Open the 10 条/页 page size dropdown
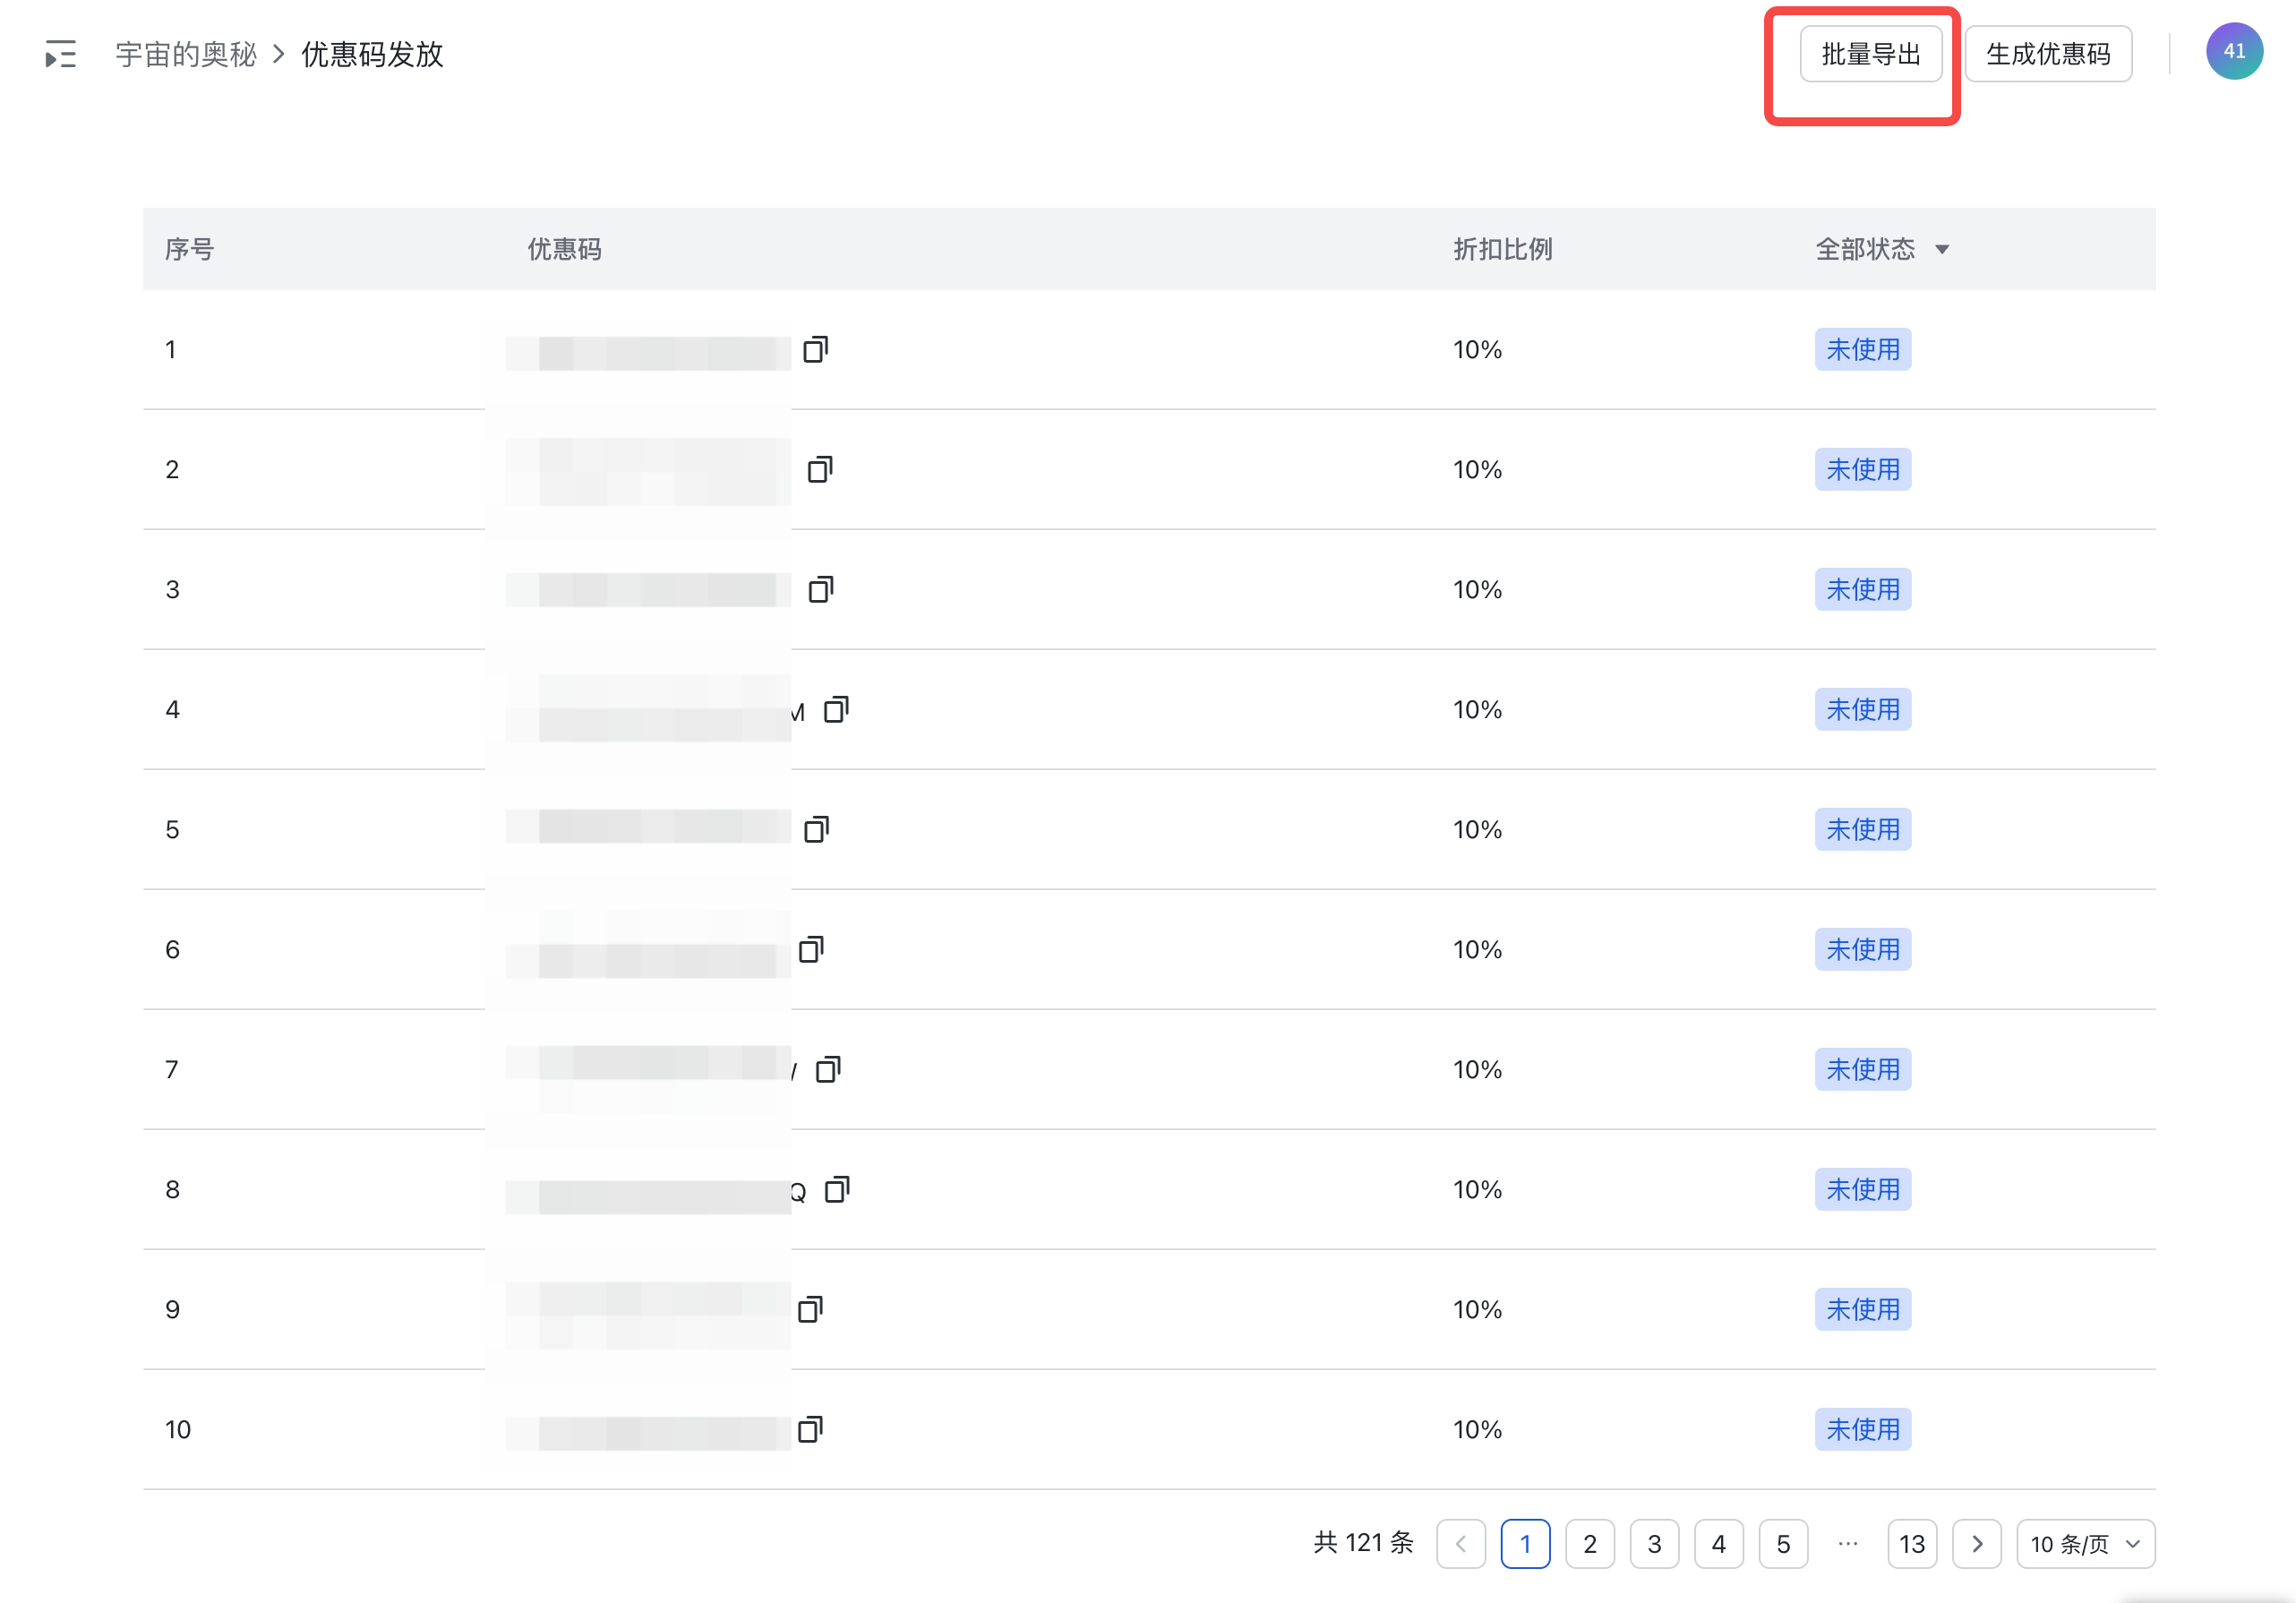The width and height of the screenshot is (2296, 1603). [x=2084, y=1544]
